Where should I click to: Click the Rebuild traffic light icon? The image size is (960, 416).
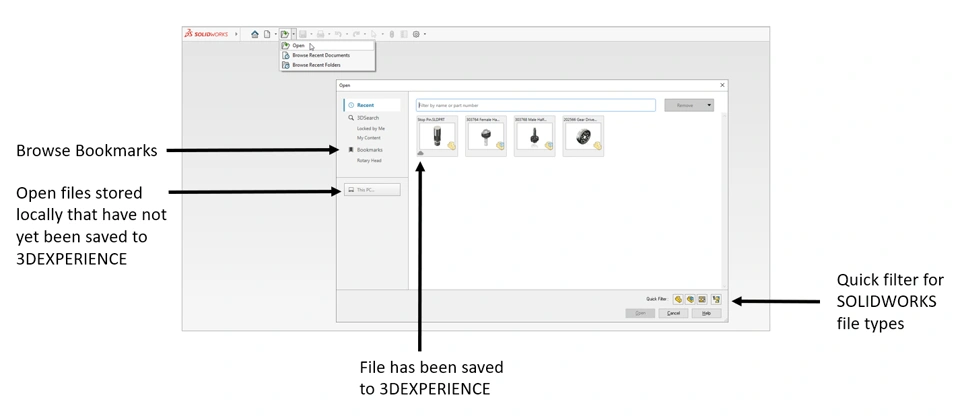(x=392, y=34)
